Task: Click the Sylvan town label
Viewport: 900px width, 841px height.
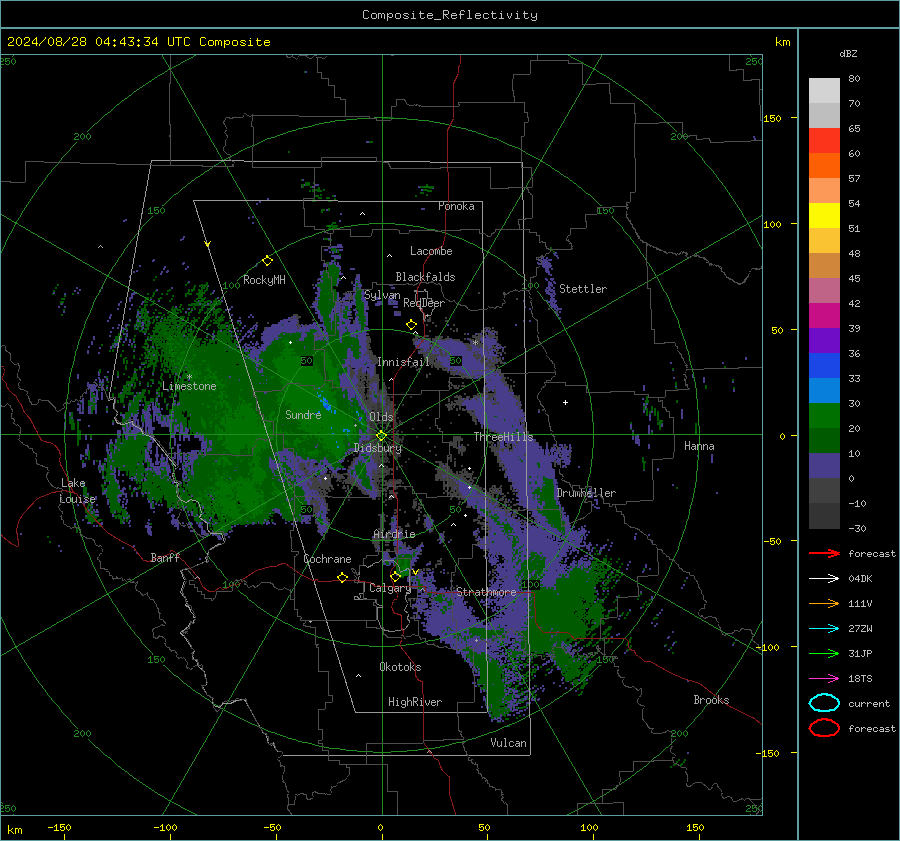Action: (382, 295)
